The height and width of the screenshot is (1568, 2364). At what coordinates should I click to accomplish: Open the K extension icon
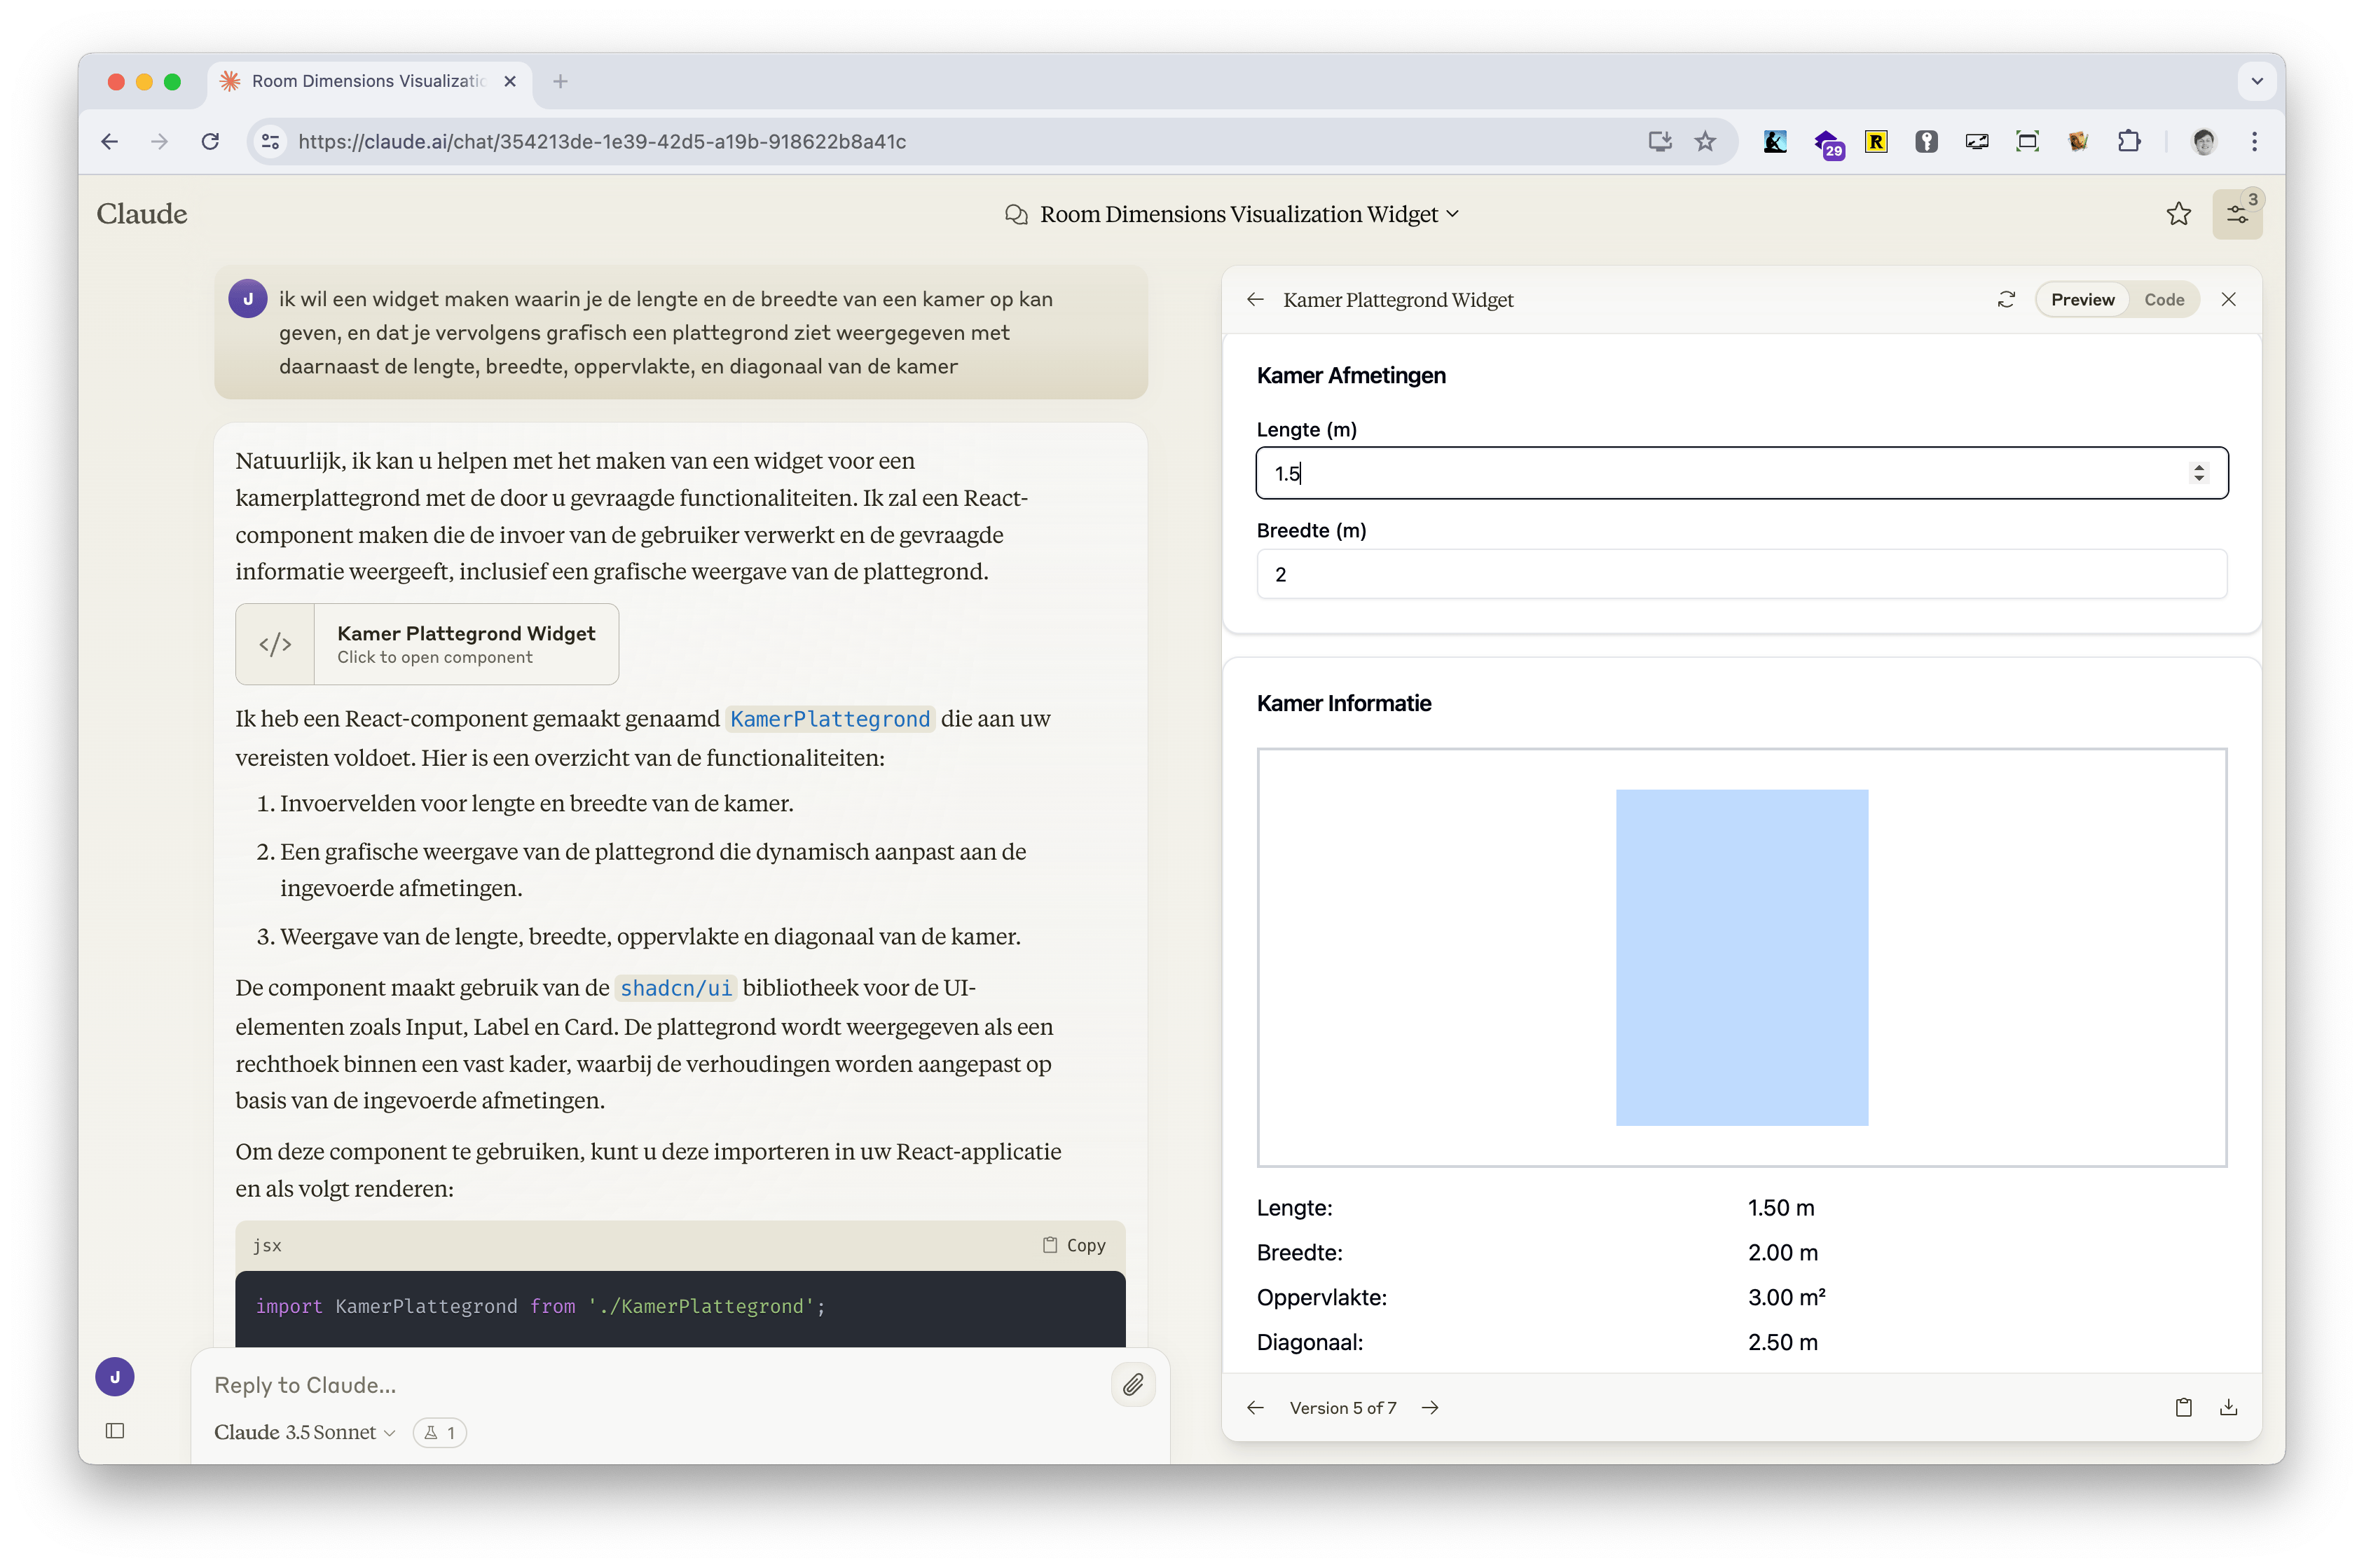(x=1775, y=141)
